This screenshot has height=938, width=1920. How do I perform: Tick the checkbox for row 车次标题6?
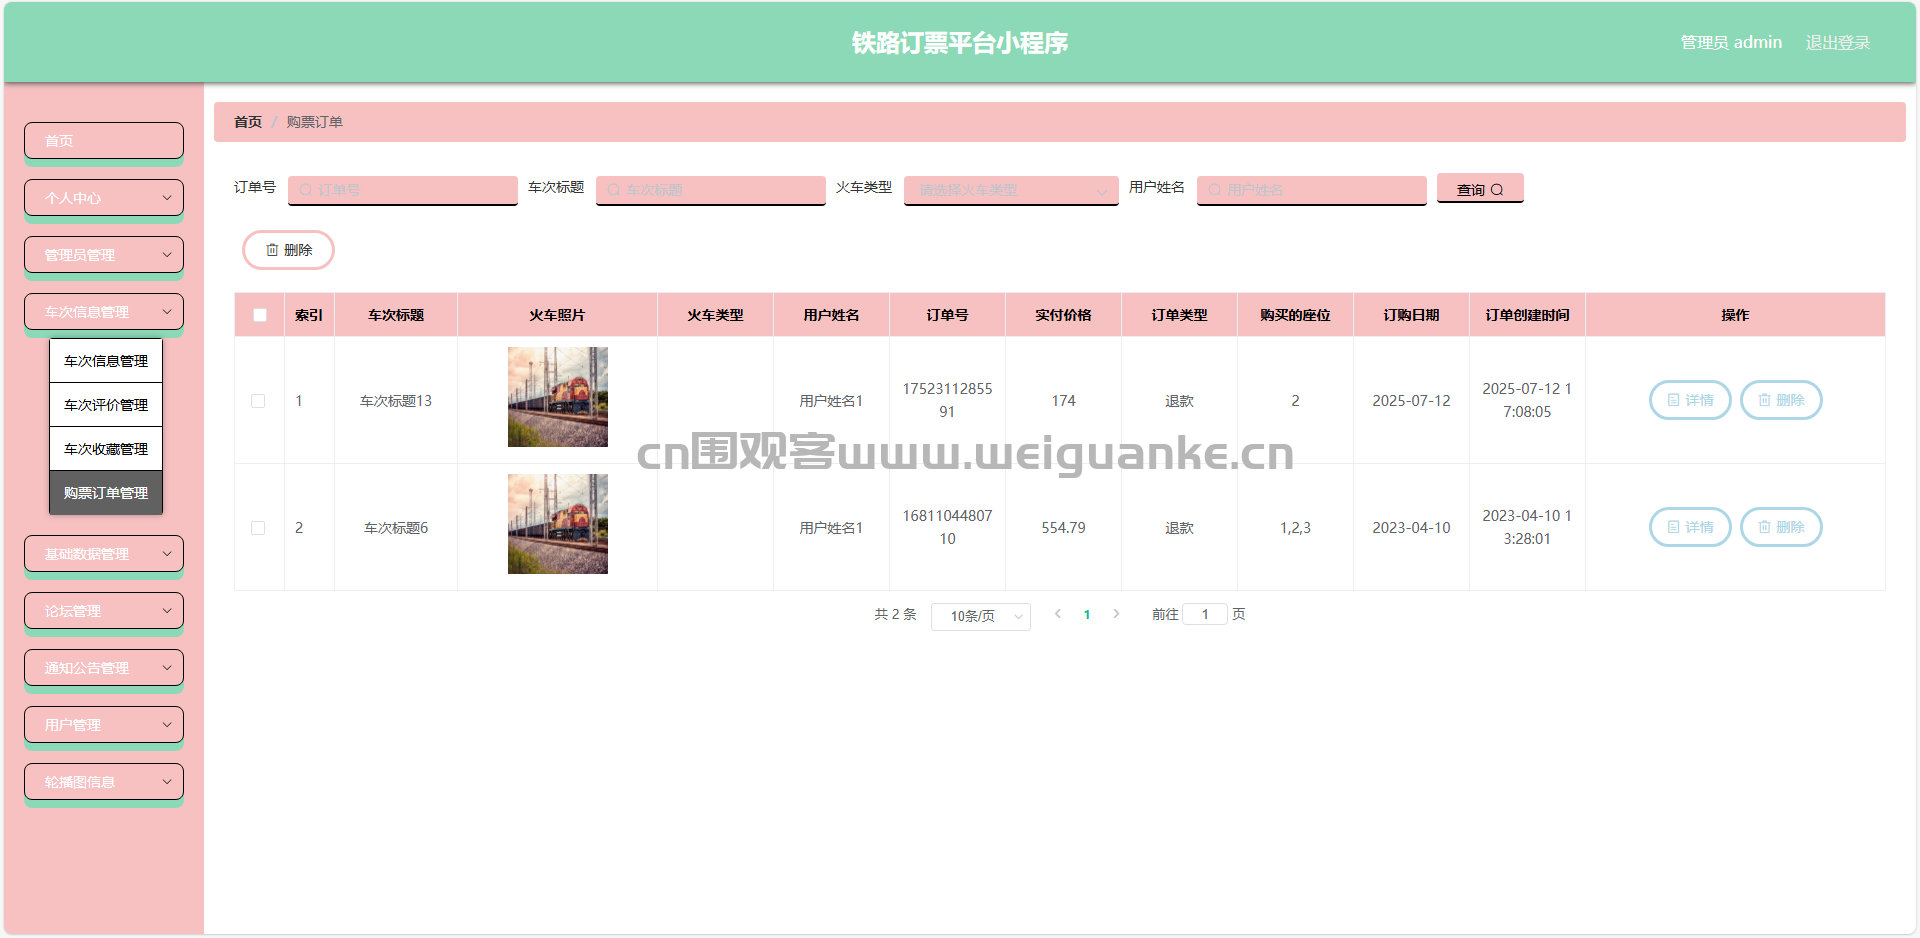click(258, 528)
